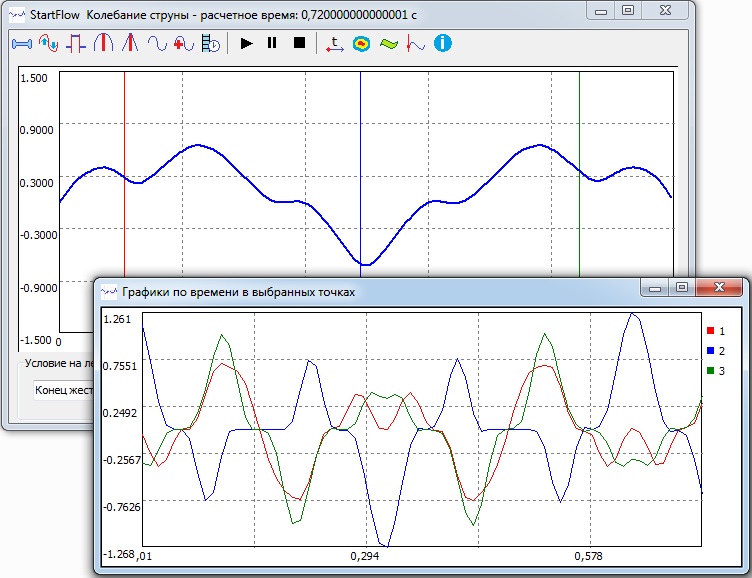Choose the triangular peak initial shape

pyautogui.click(x=130, y=43)
